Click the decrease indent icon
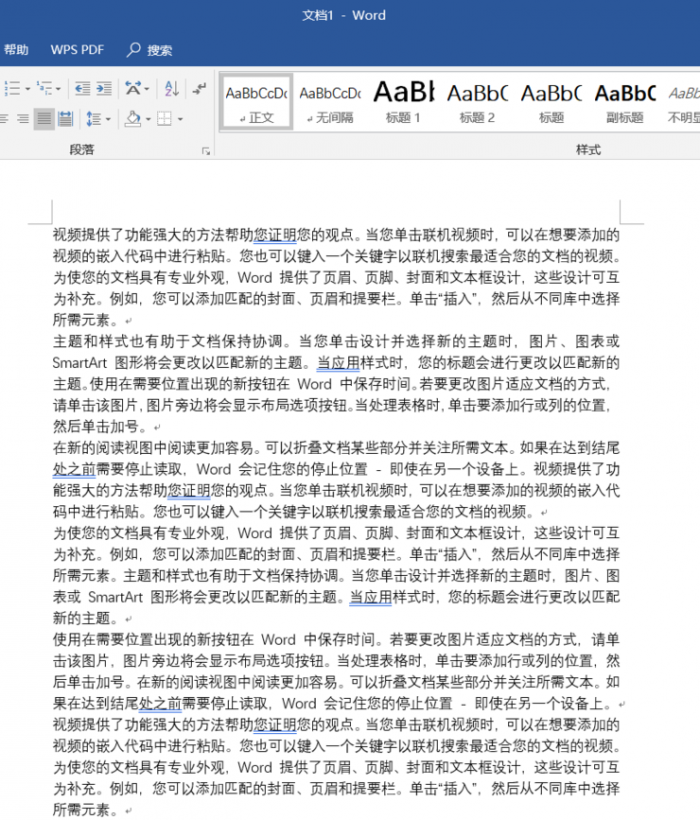The width and height of the screenshot is (700, 820). [x=80, y=89]
